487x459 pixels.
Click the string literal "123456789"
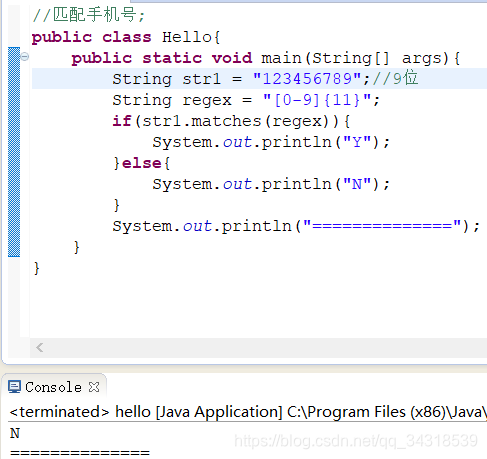(307, 79)
